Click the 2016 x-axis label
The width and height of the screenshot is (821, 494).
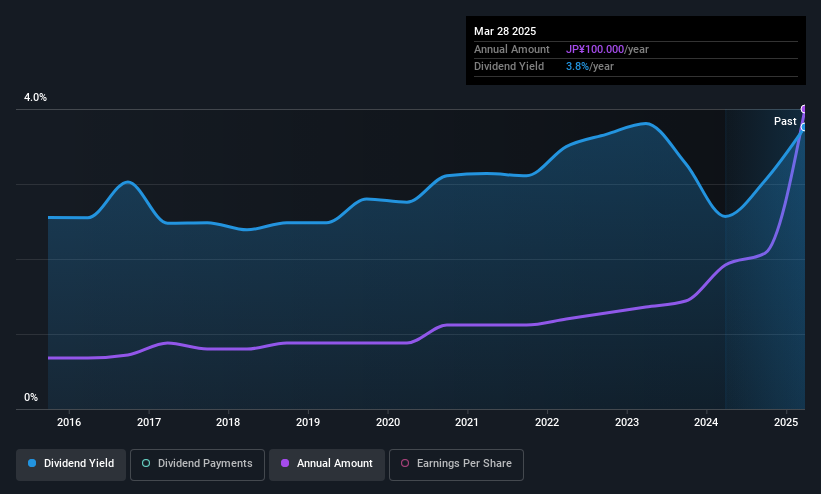point(69,422)
